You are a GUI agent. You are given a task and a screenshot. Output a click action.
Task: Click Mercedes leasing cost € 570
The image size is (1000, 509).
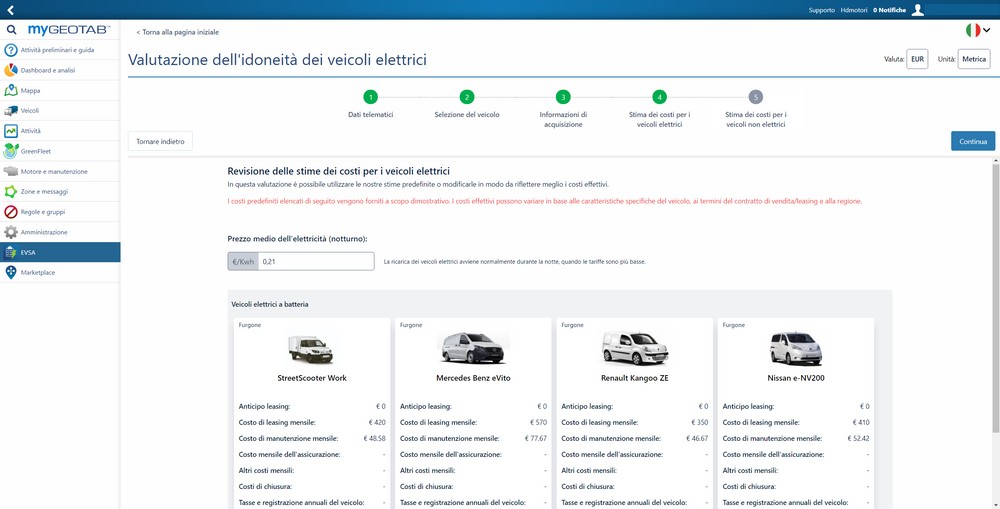(x=540, y=422)
